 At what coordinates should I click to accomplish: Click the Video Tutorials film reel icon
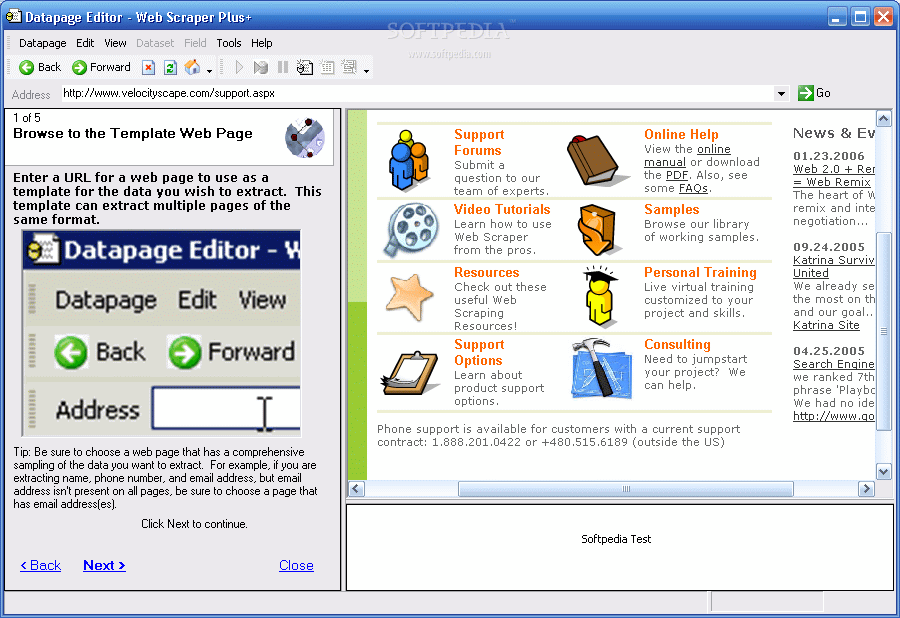pyautogui.click(x=410, y=230)
